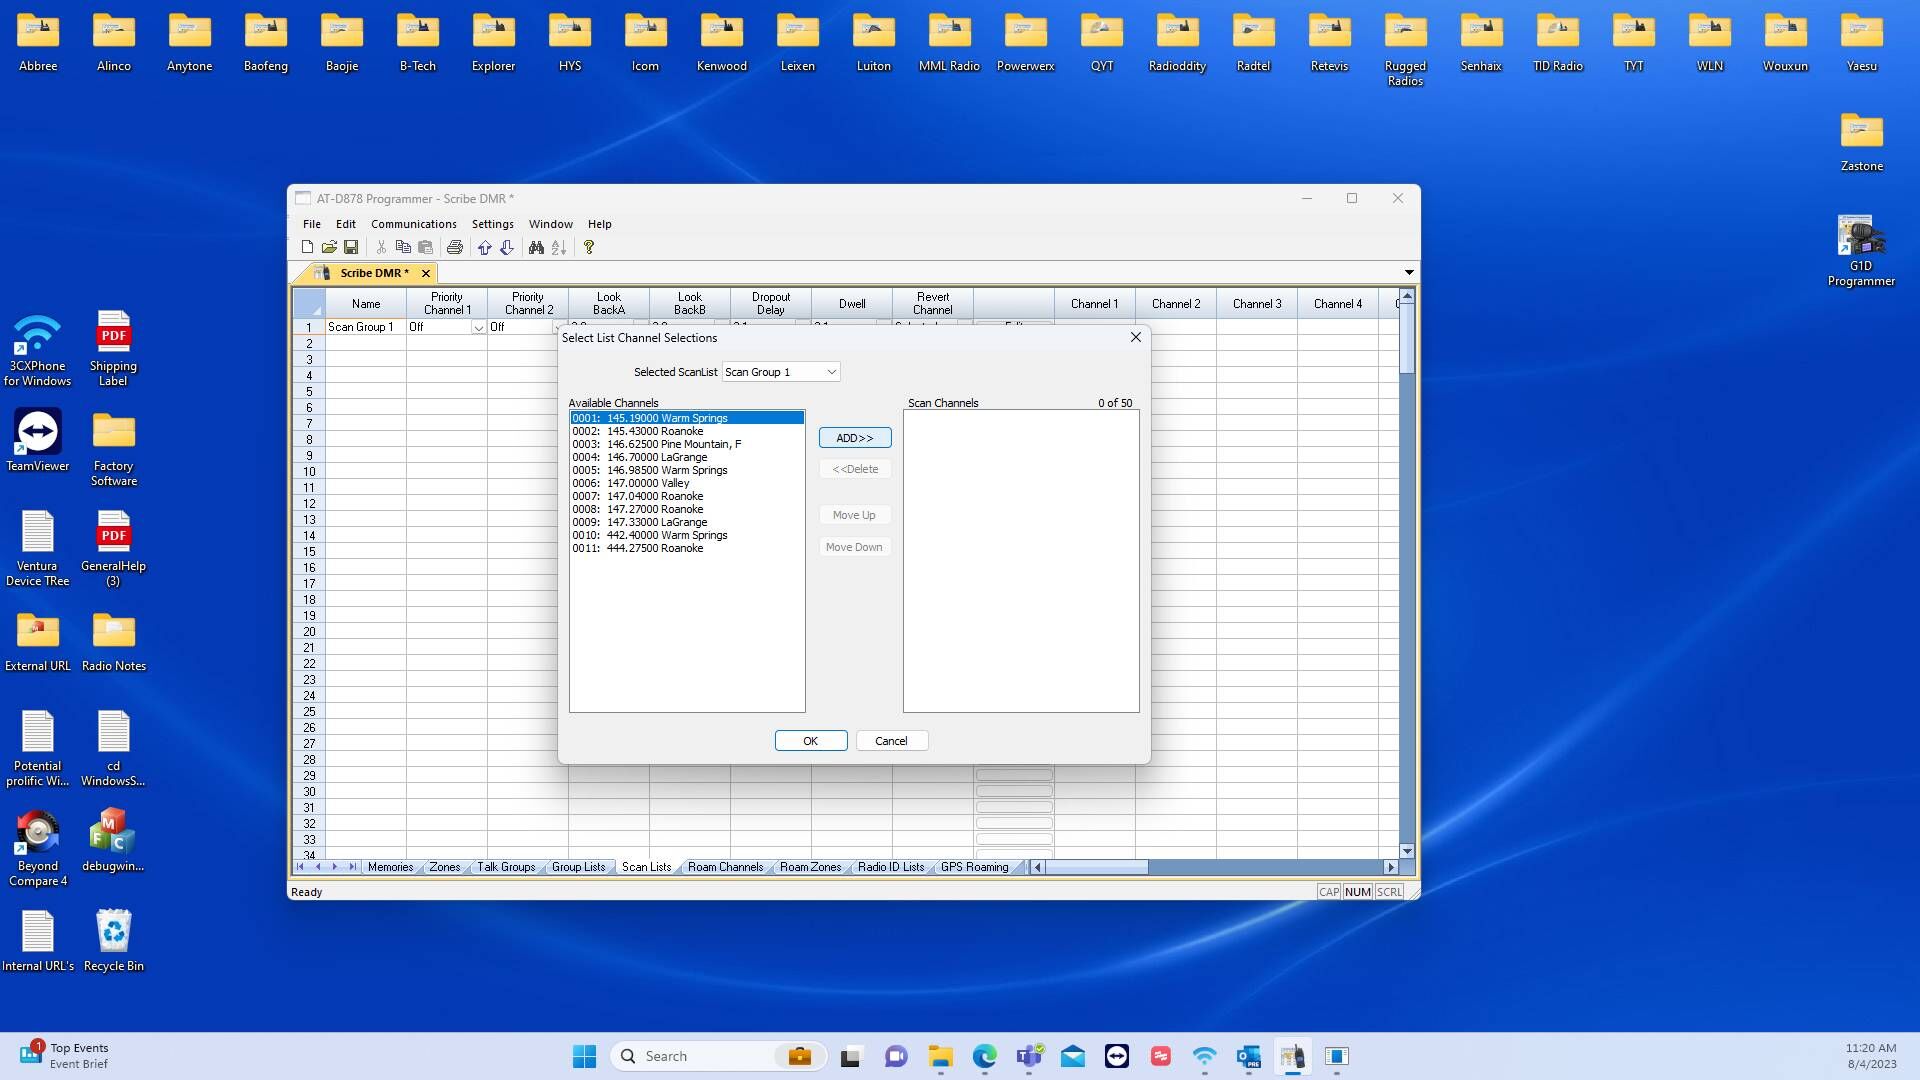Click the Print toolbar icon
Image resolution: width=1920 pixels, height=1080 pixels.
[x=455, y=247]
